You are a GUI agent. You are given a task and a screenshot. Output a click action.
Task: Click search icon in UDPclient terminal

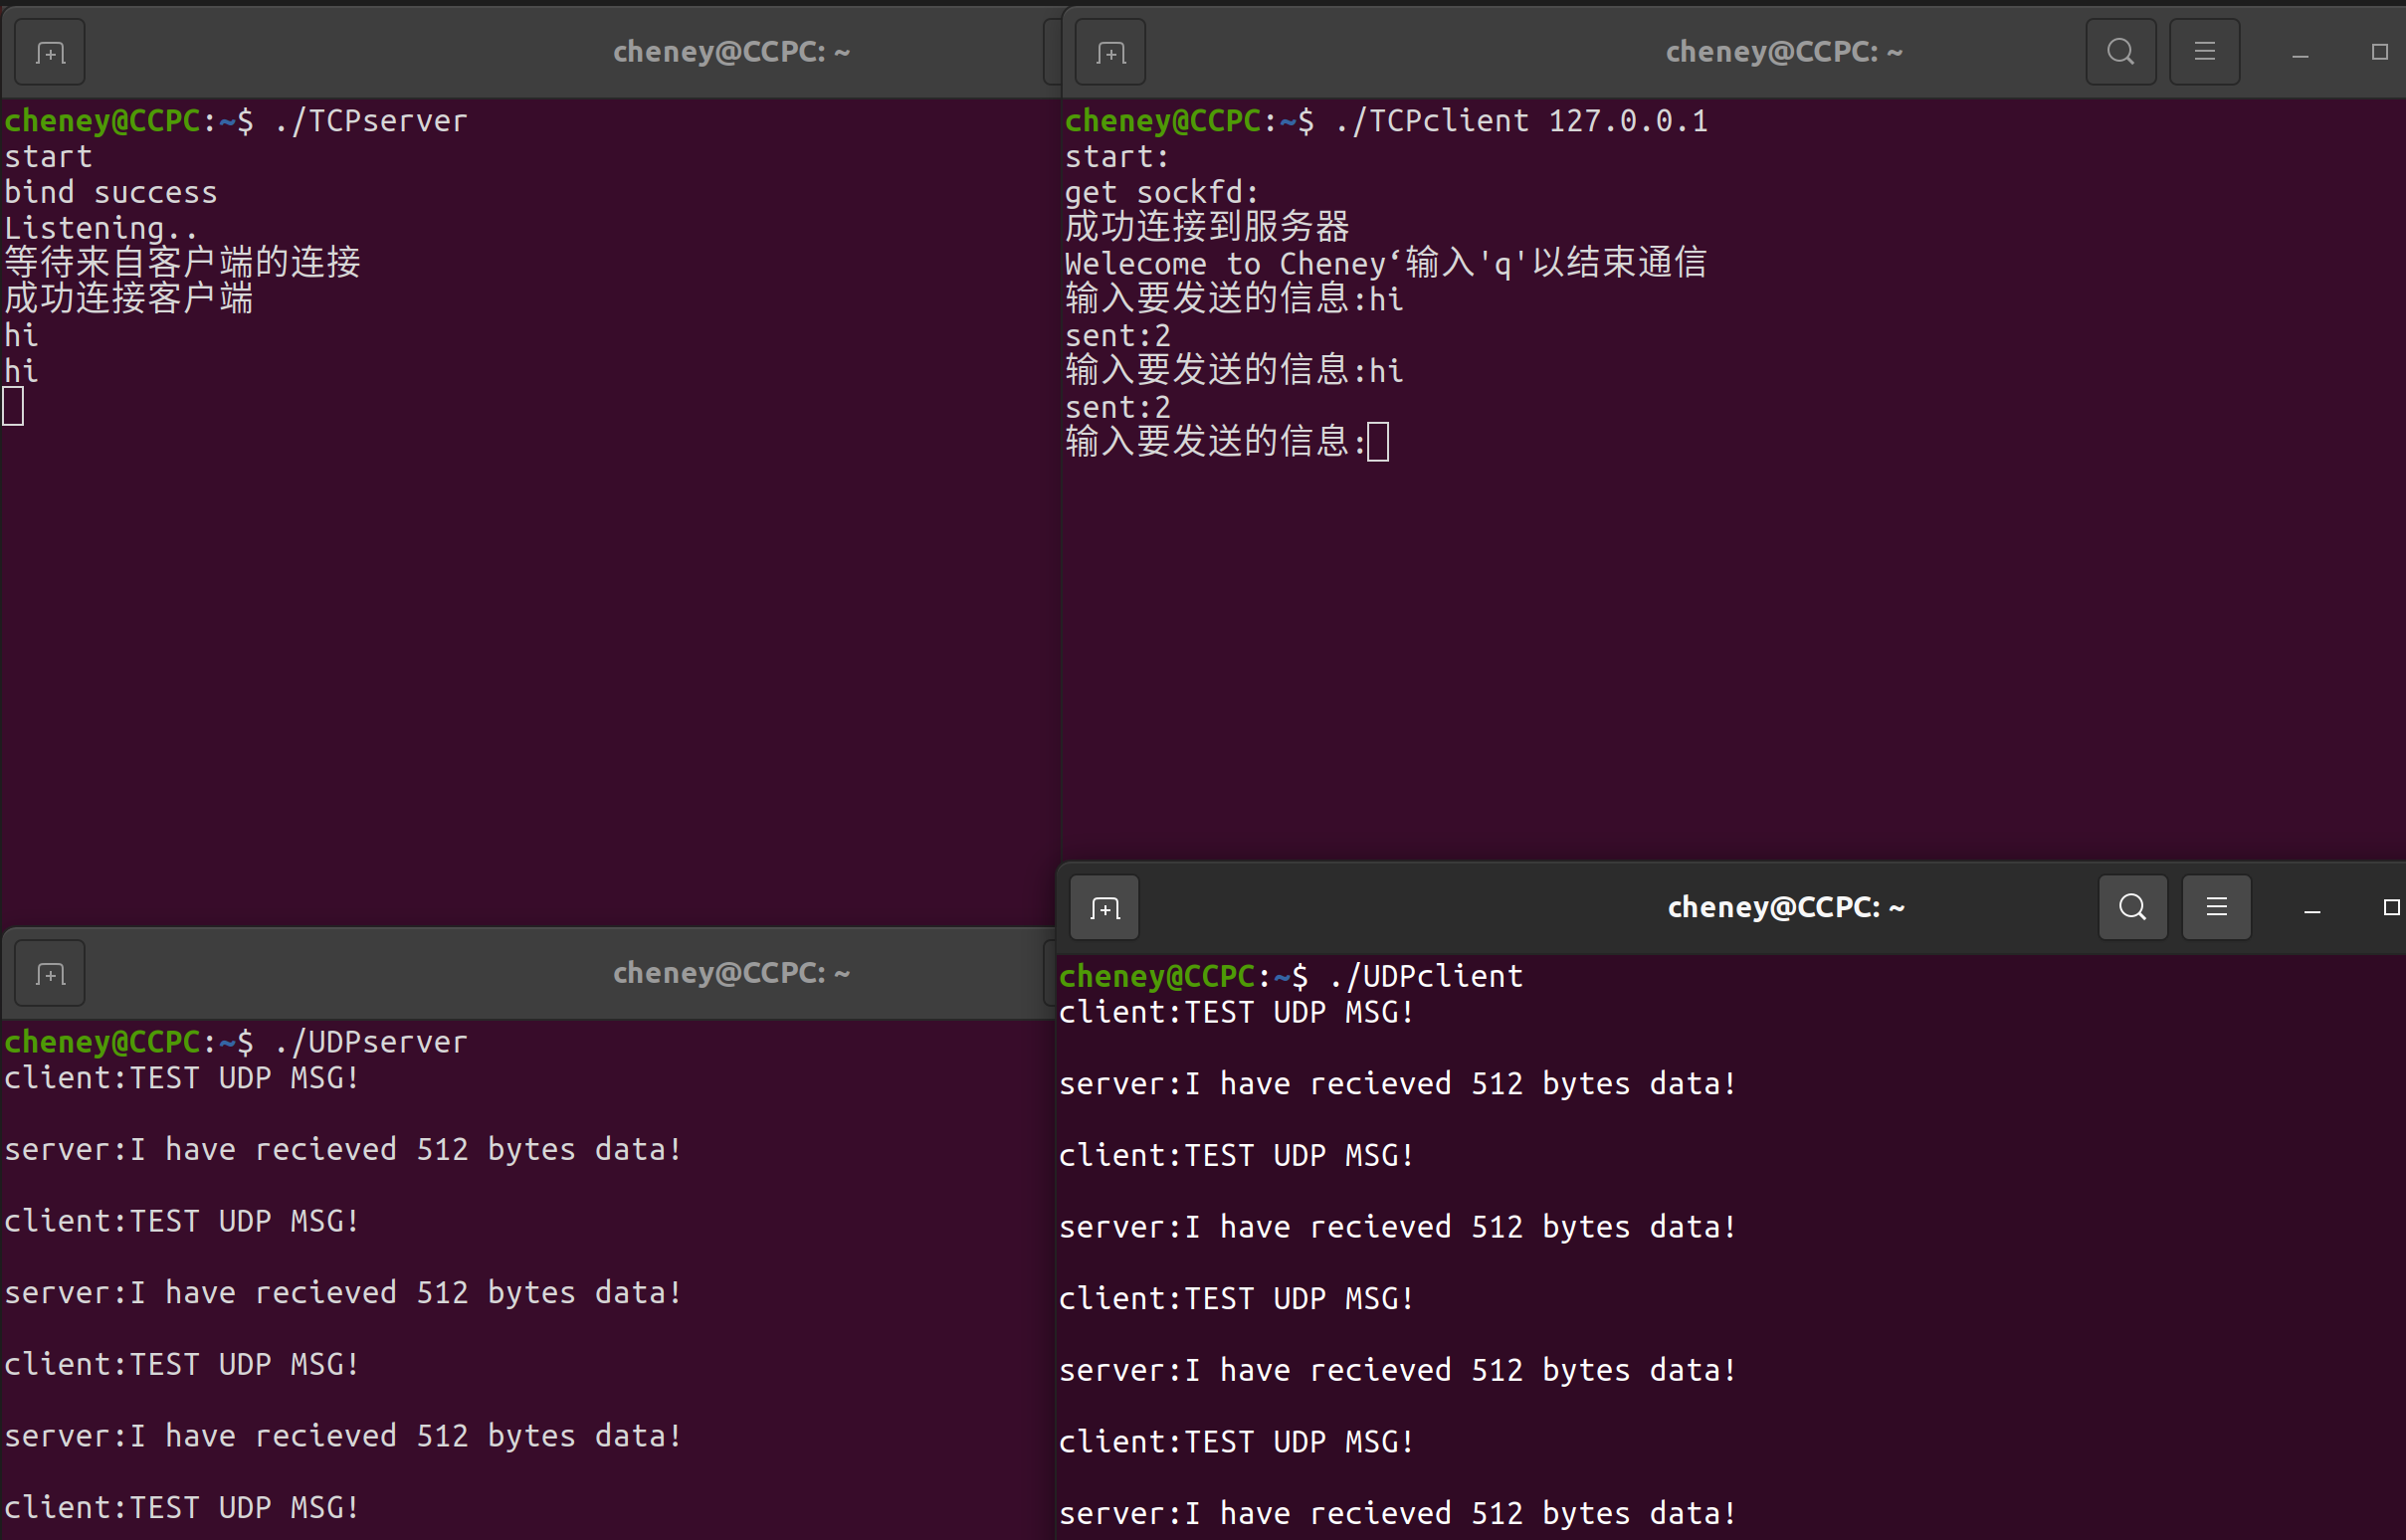tap(2132, 908)
